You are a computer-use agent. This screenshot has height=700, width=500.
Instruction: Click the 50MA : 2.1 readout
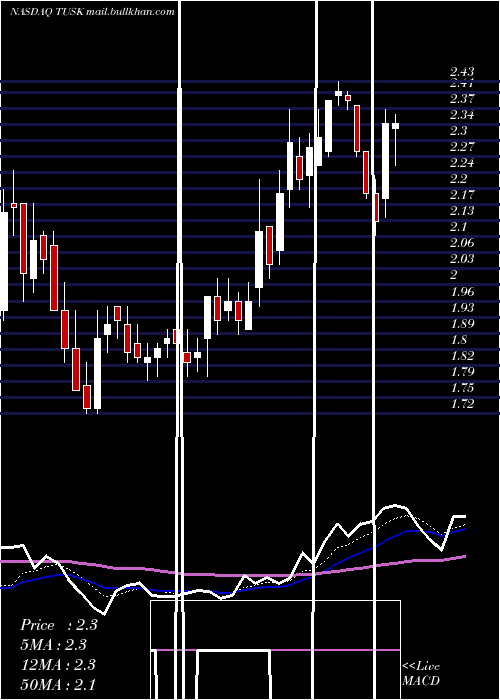tap(58, 684)
